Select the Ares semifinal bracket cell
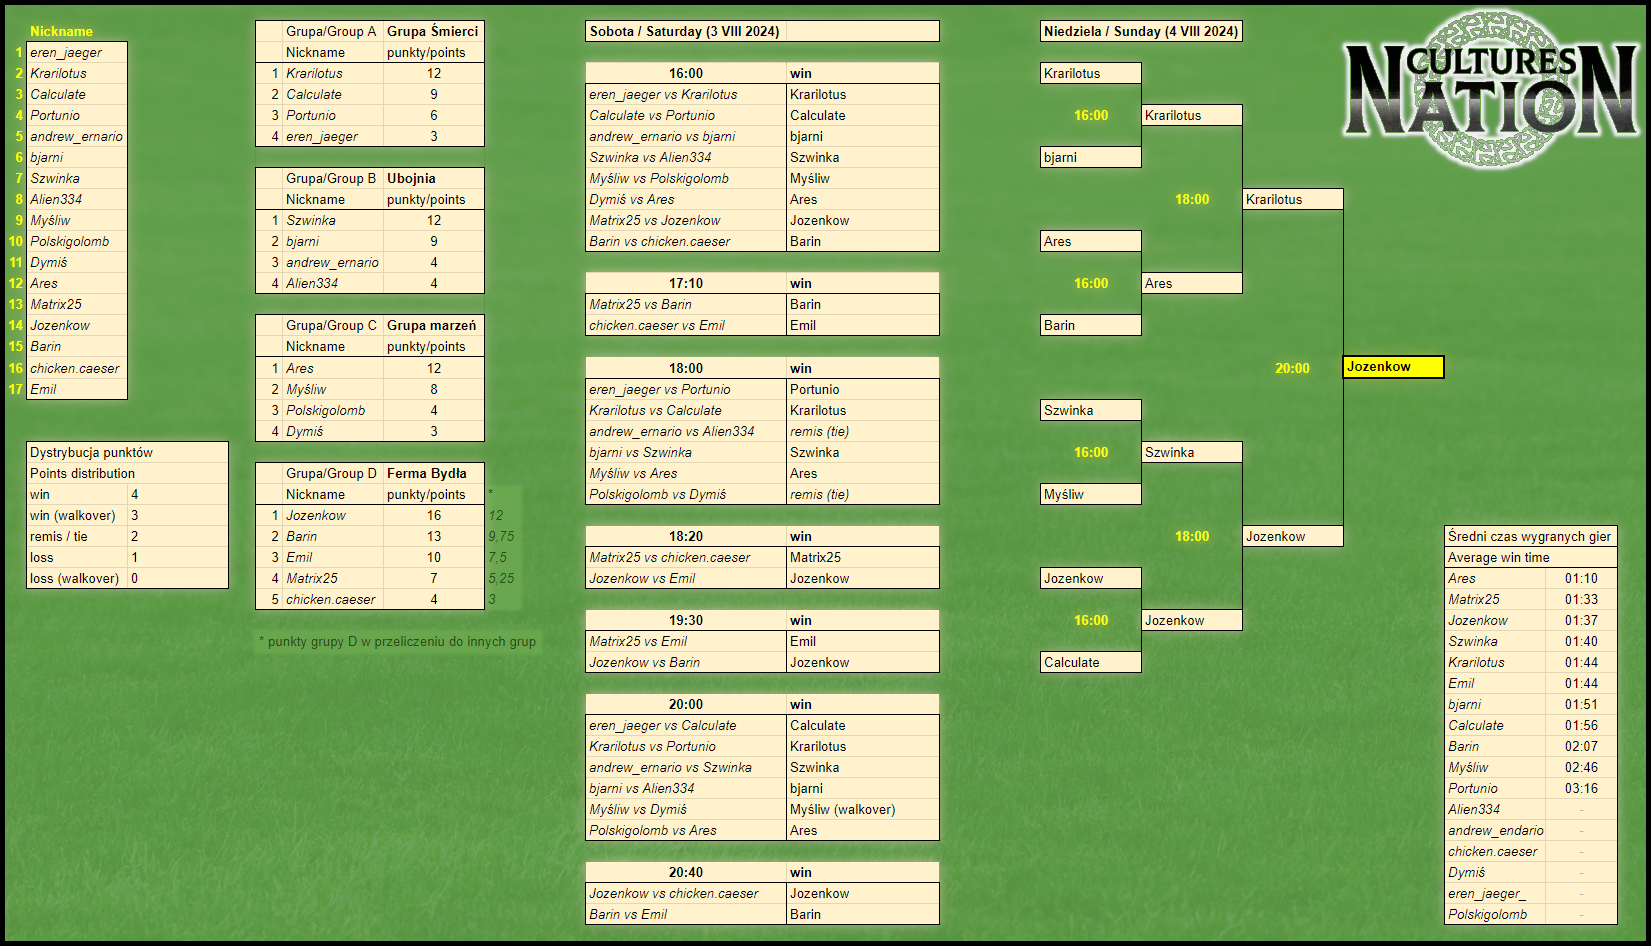This screenshot has width=1651, height=946. (x=1192, y=283)
